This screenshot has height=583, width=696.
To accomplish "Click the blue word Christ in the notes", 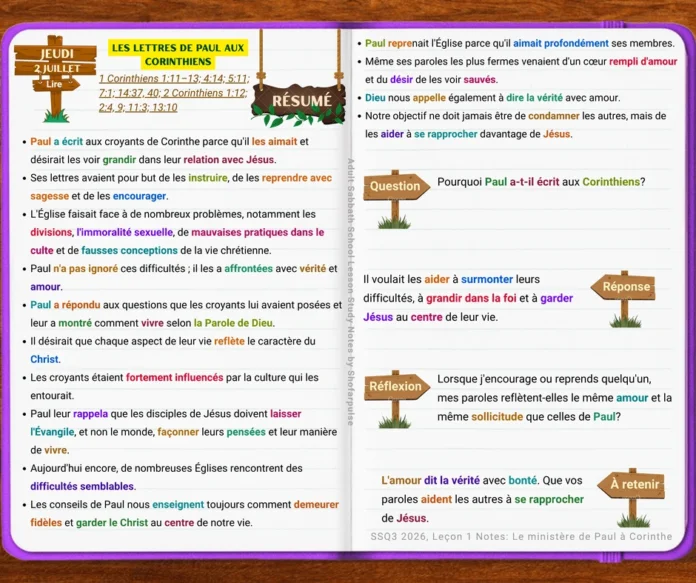I will (x=44, y=359).
